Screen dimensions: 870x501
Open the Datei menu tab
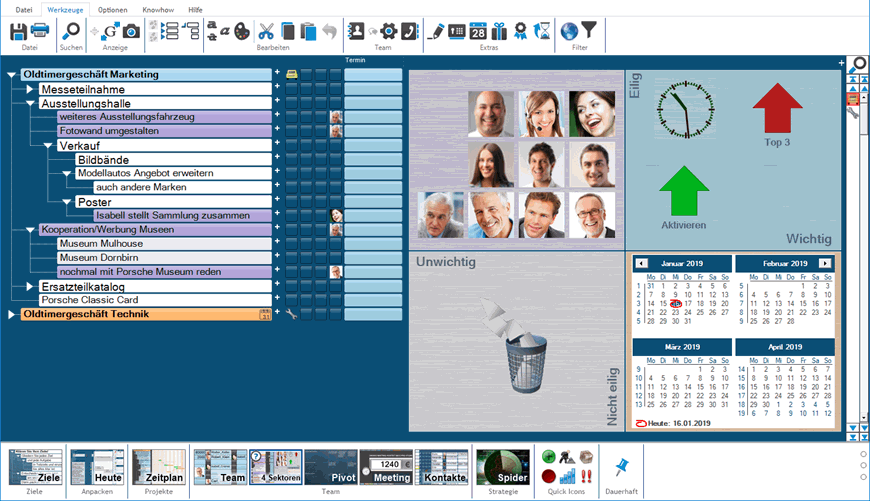22,8
